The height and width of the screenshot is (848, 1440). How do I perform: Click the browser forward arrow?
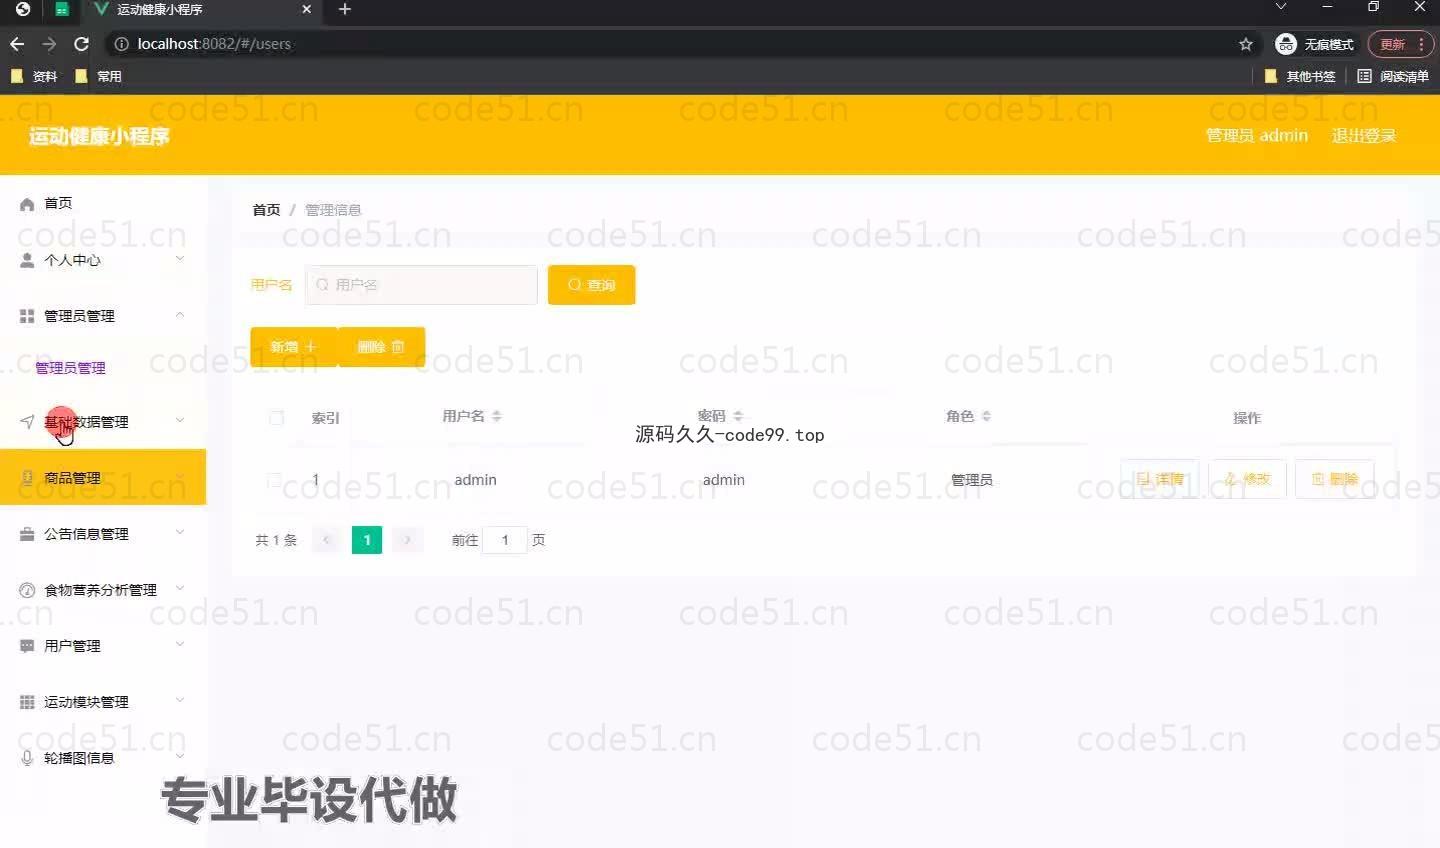click(49, 44)
